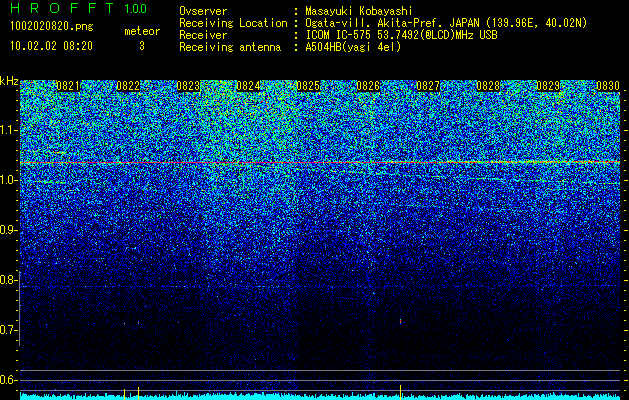Click the 0829 time marker

point(548,86)
